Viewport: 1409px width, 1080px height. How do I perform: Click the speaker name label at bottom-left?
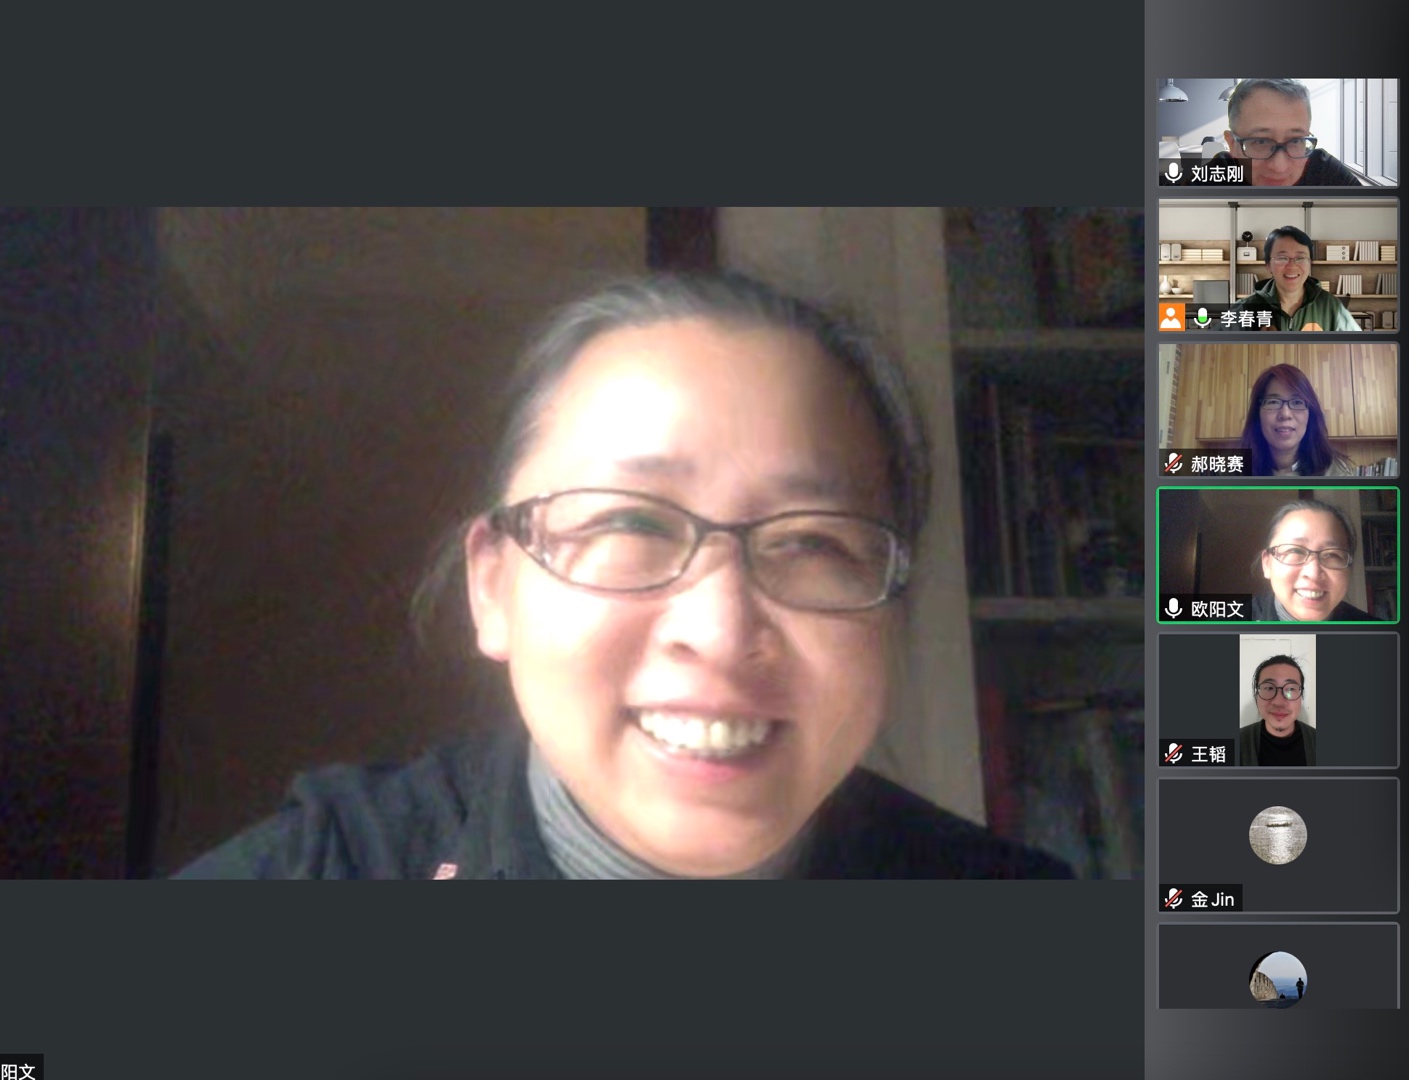point(19,1070)
